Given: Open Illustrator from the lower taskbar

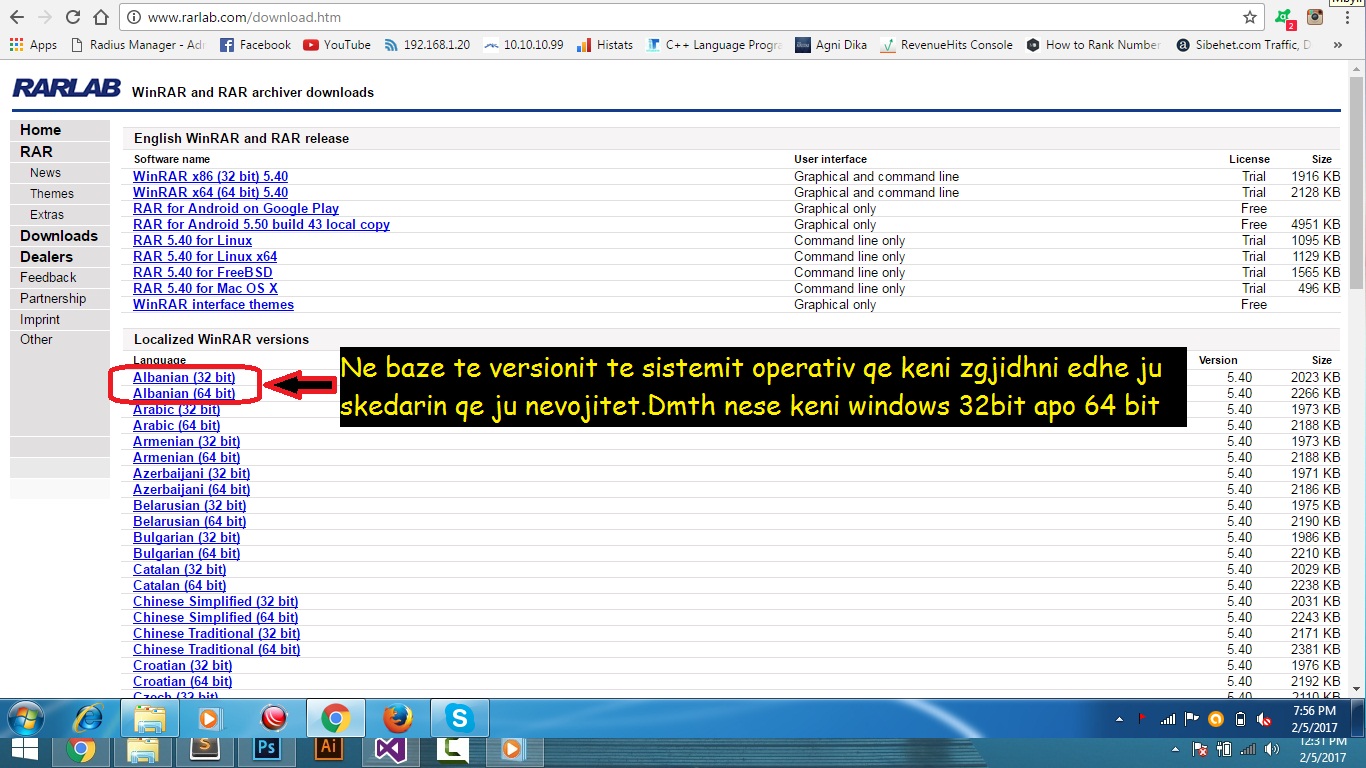Looking at the screenshot, I should 327,749.
